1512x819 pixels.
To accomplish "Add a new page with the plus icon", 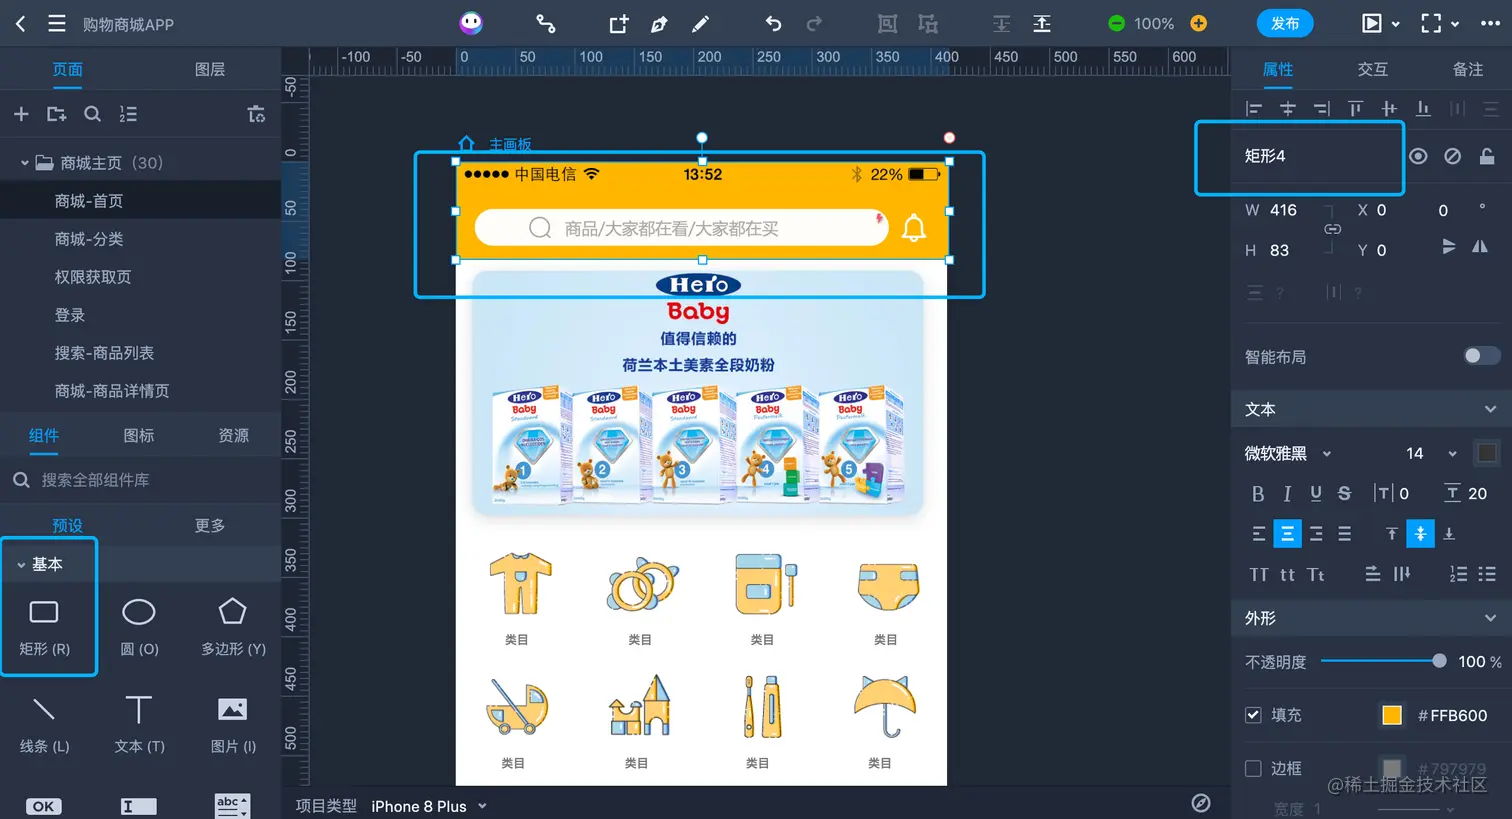I will (x=21, y=114).
